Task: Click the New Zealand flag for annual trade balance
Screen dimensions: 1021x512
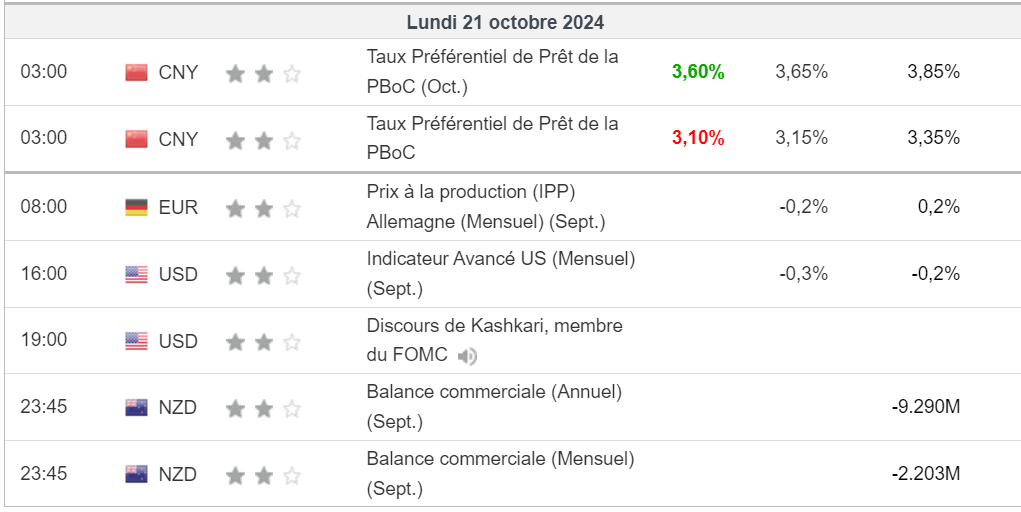Action: [x=136, y=407]
